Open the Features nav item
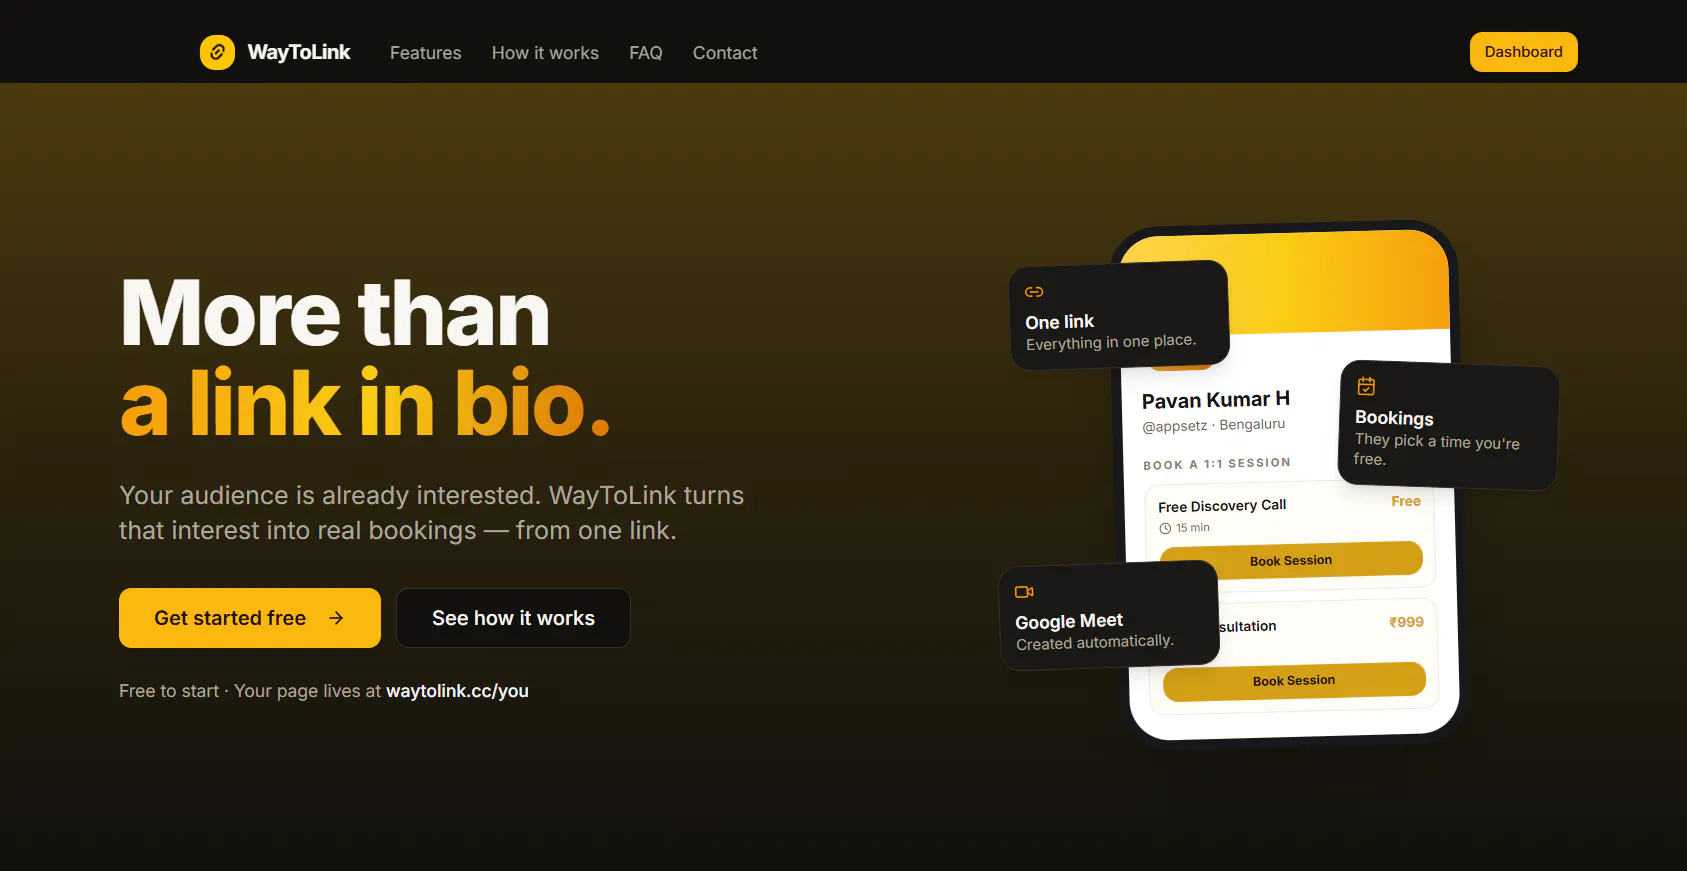This screenshot has width=1687, height=871. pos(425,53)
